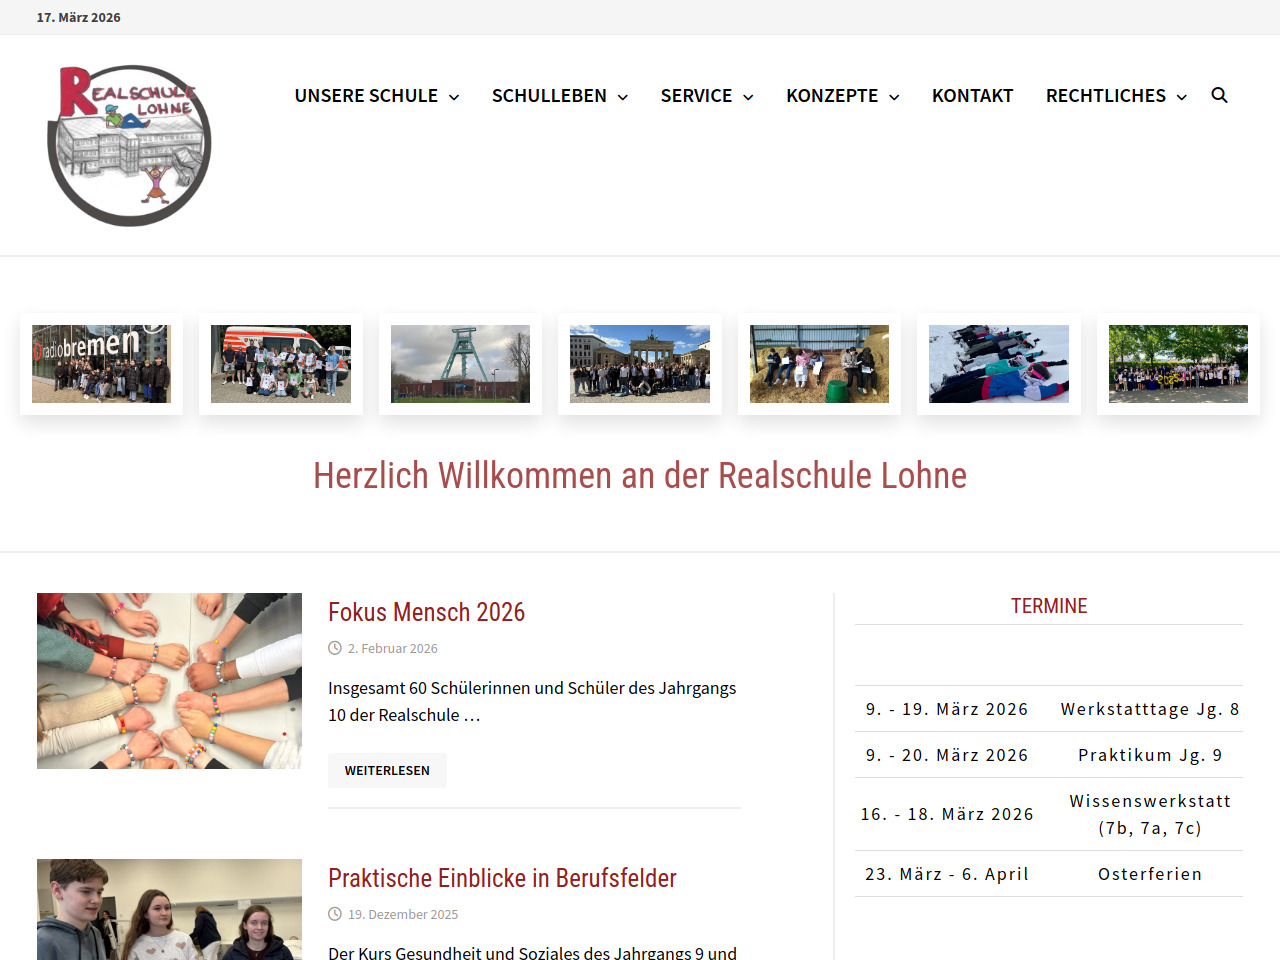View the snow angels photo
Viewport: 1280px width, 960px height.
pos(999,364)
